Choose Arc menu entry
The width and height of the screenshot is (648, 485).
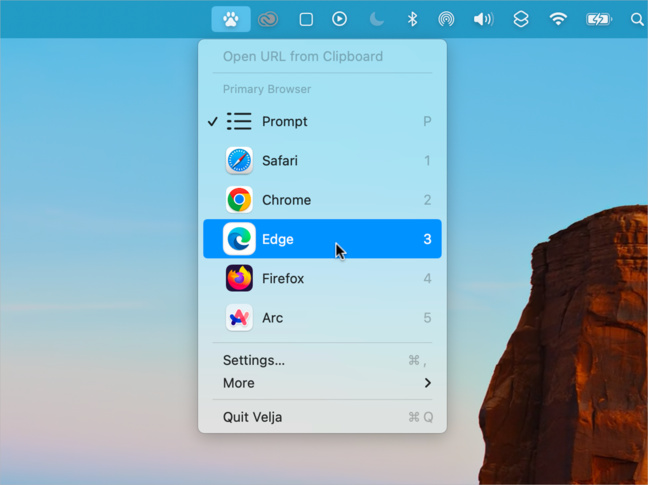(322, 318)
